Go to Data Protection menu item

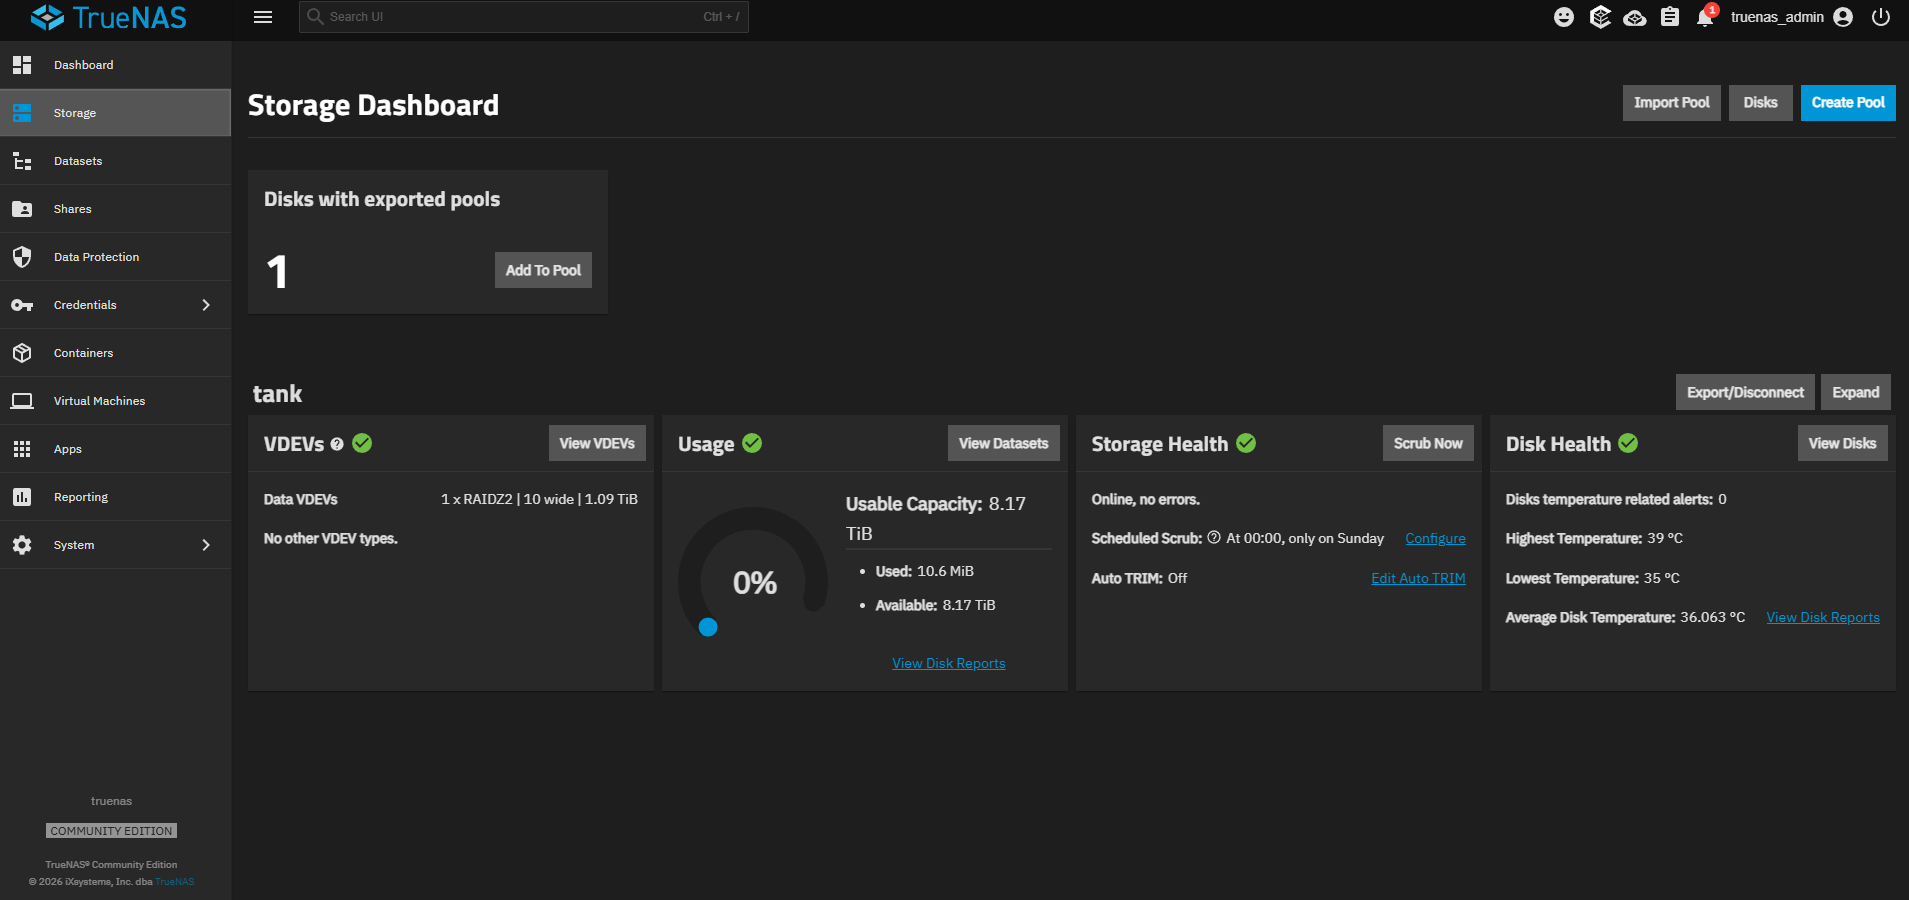point(115,257)
